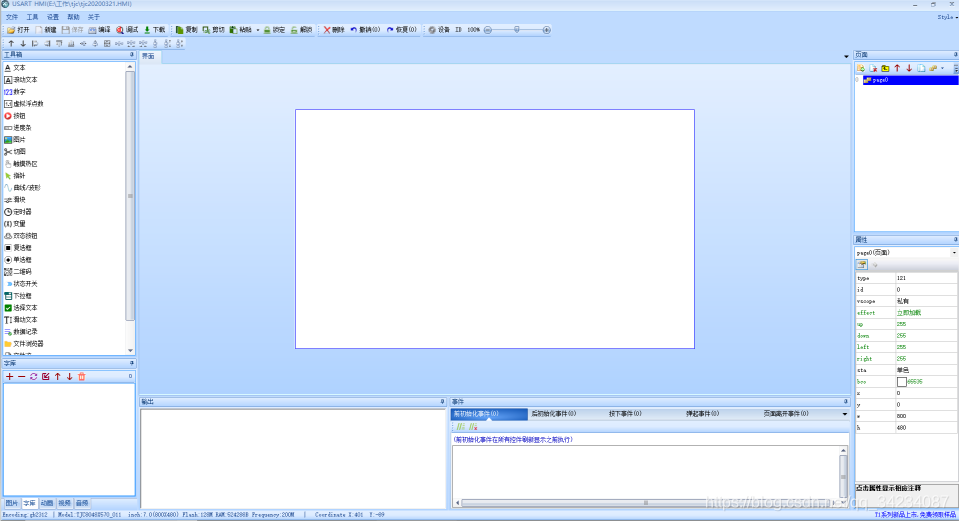The width and height of the screenshot is (959, 521).
Task: Open the 设置 (Settings) menu
Action: pyautogui.click(x=53, y=17)
